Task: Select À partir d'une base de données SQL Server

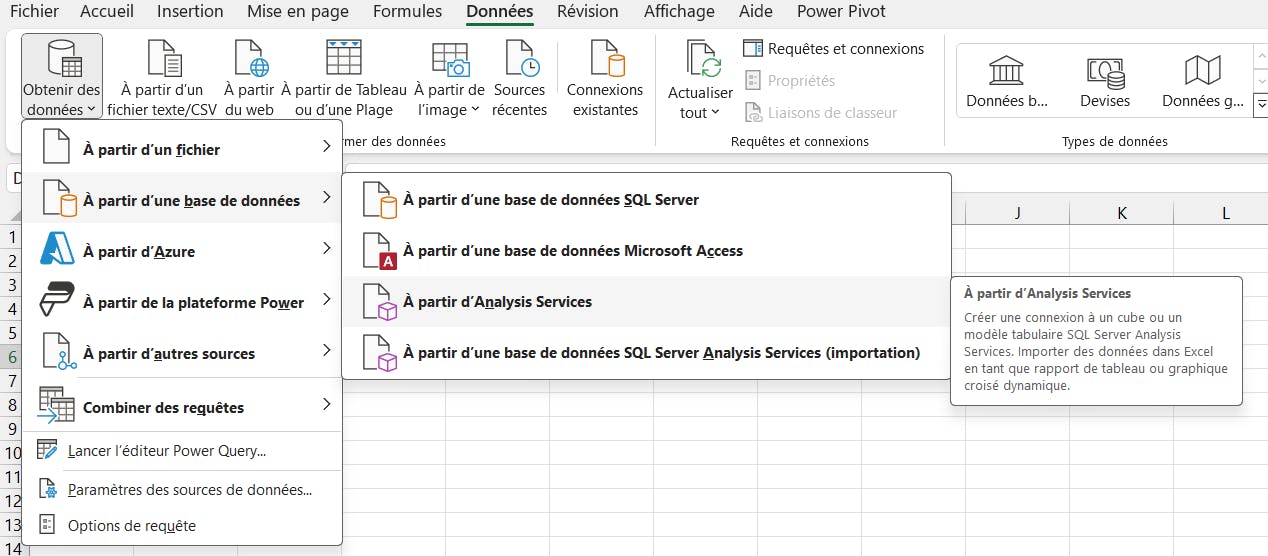Action: point(646,199)
